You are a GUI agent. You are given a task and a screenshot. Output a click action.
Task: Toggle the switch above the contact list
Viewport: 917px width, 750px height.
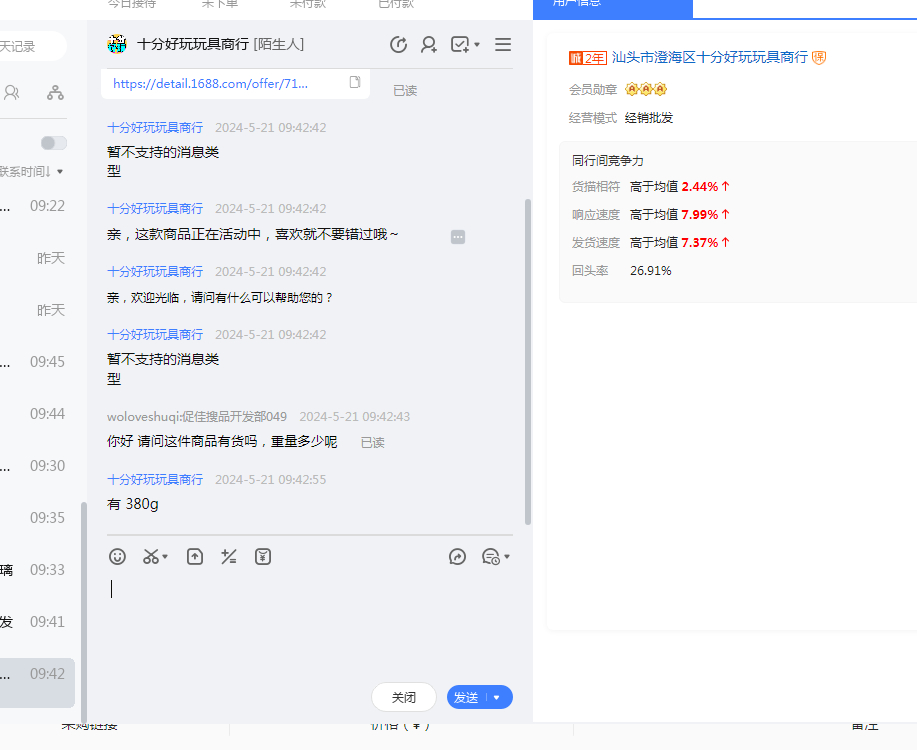[x=54, y=143]
